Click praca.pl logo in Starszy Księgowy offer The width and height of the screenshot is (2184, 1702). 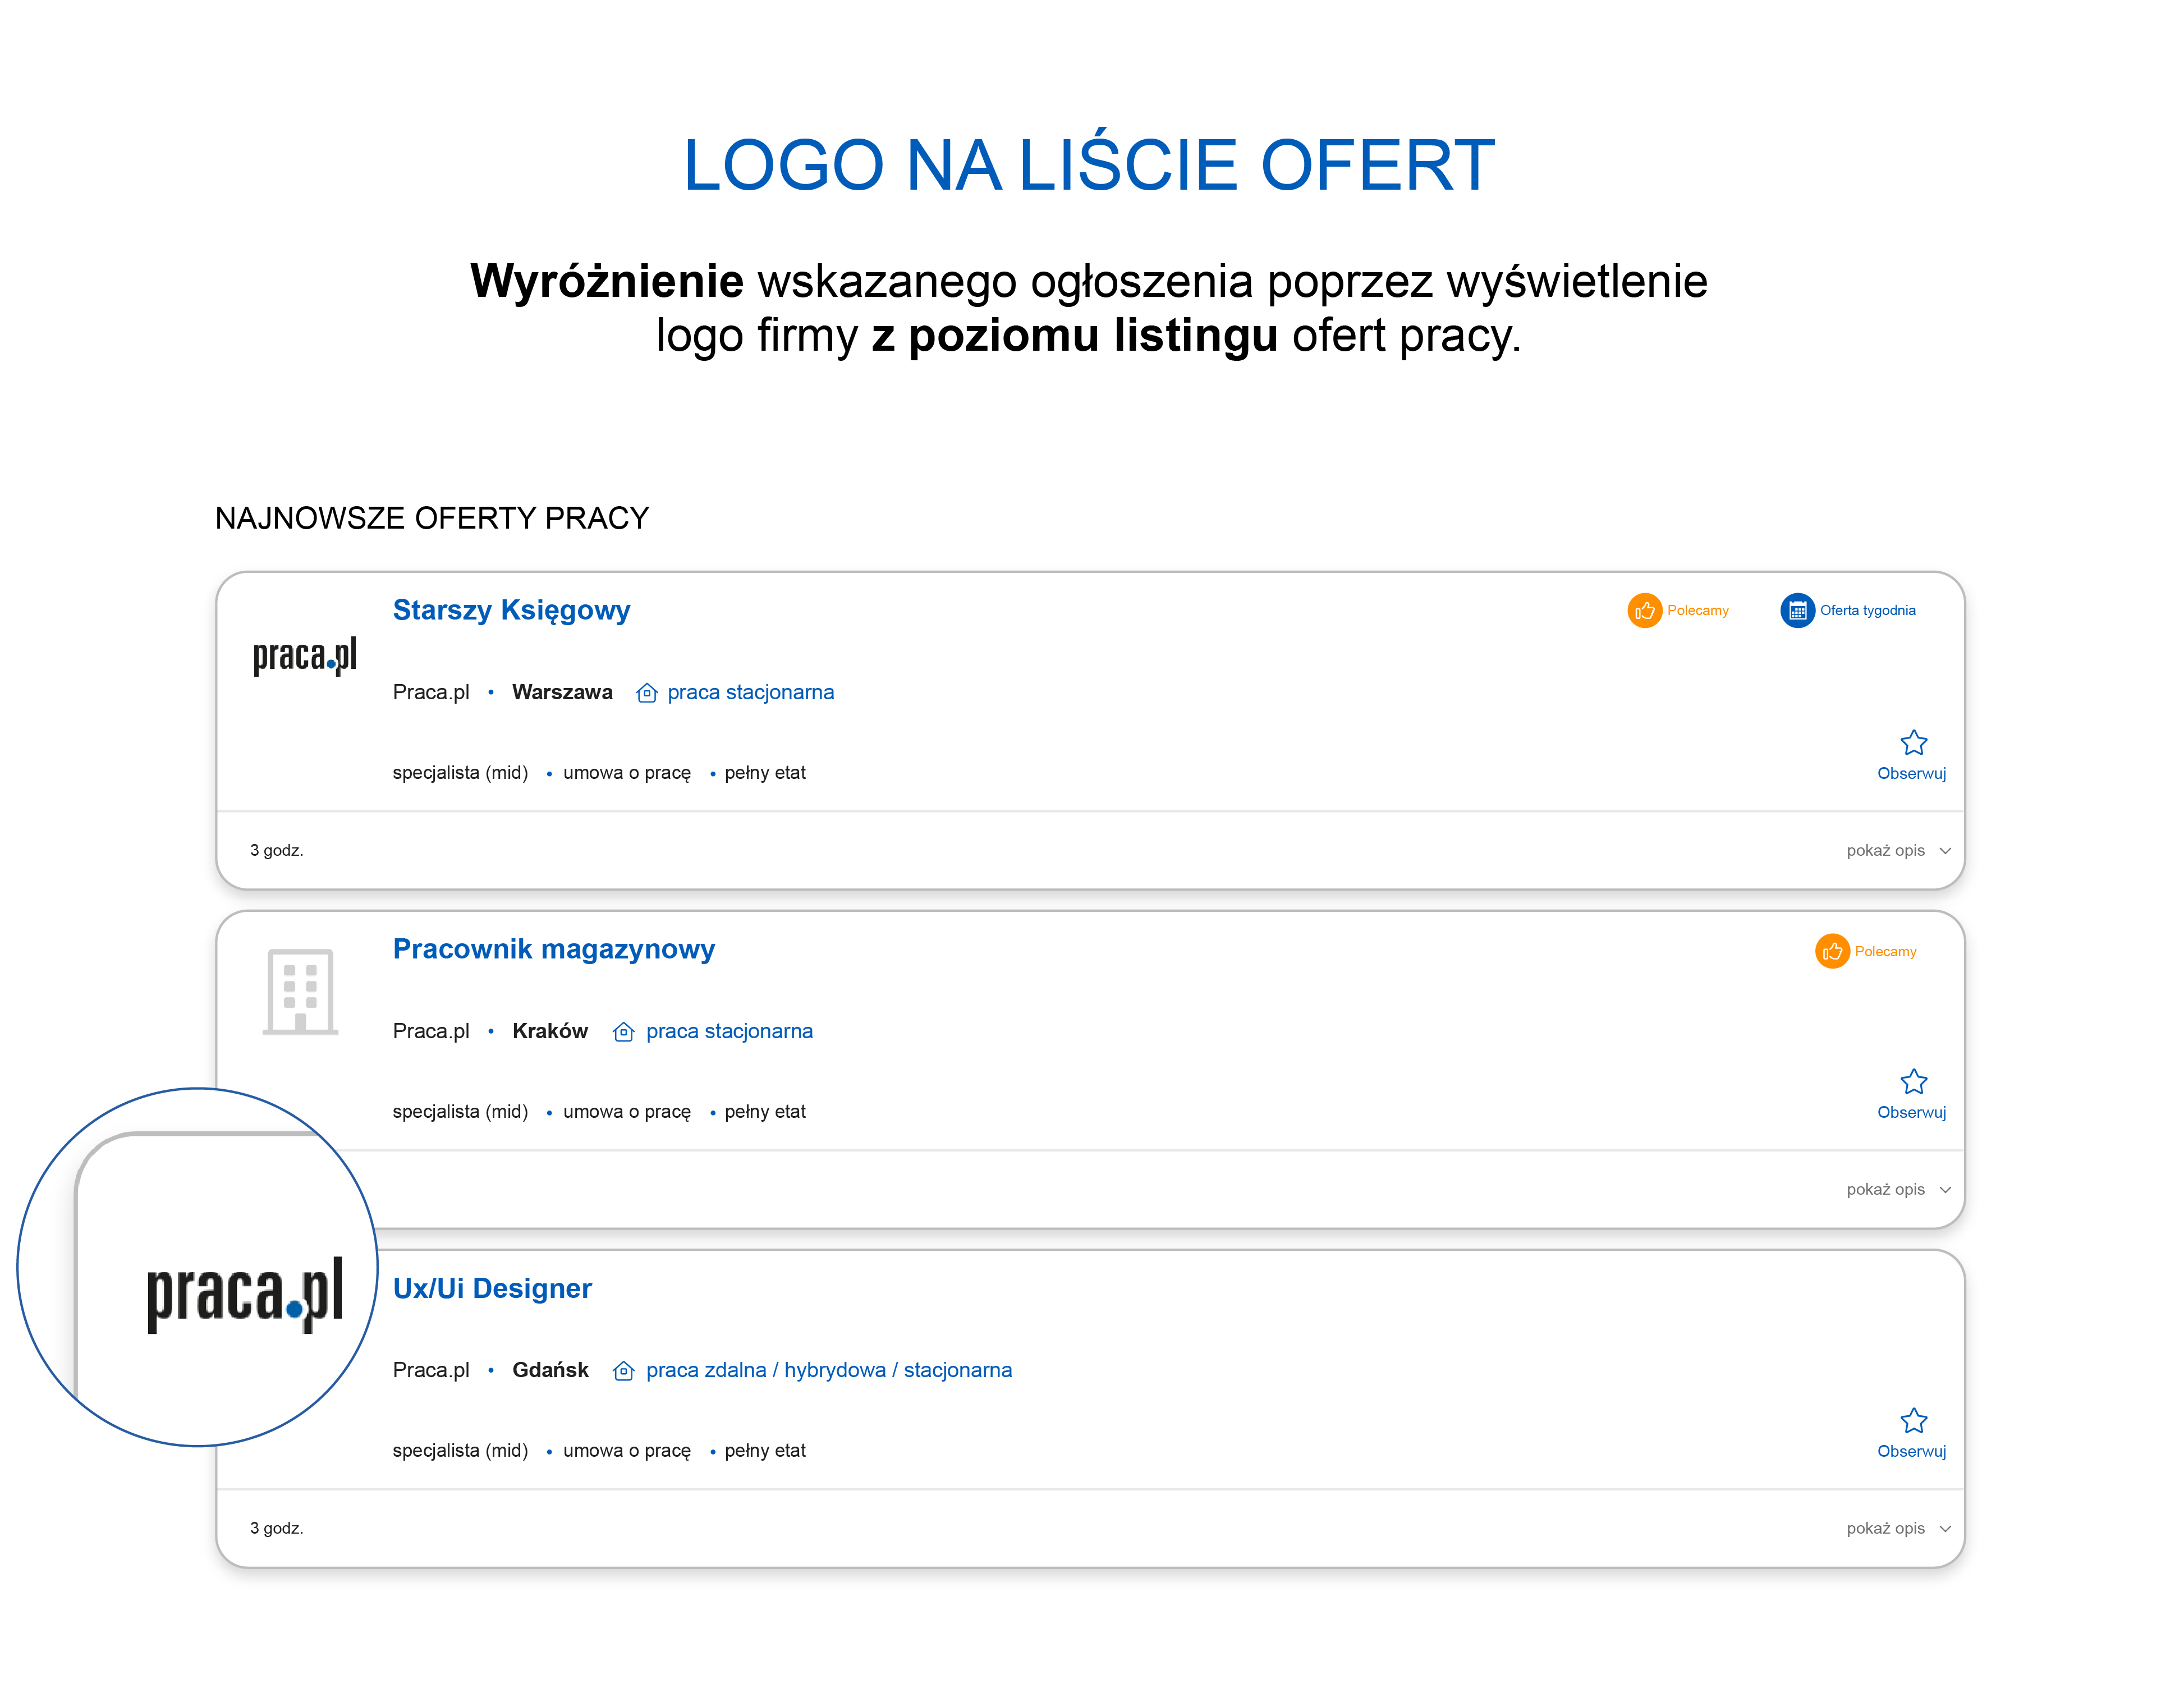click(x=304, y=656)
